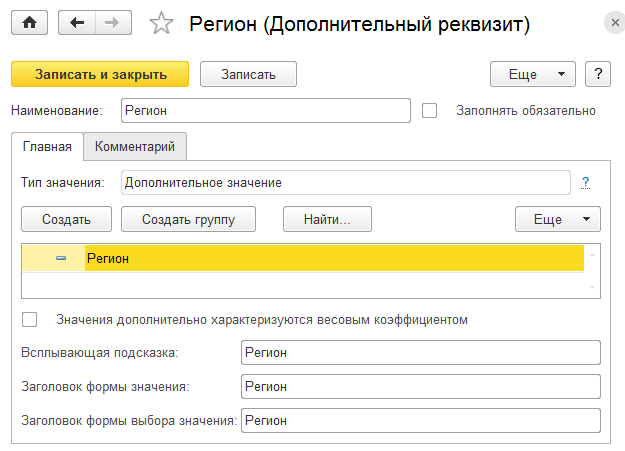
Task: Go back with the left arrow
Action: coord(77,23)
